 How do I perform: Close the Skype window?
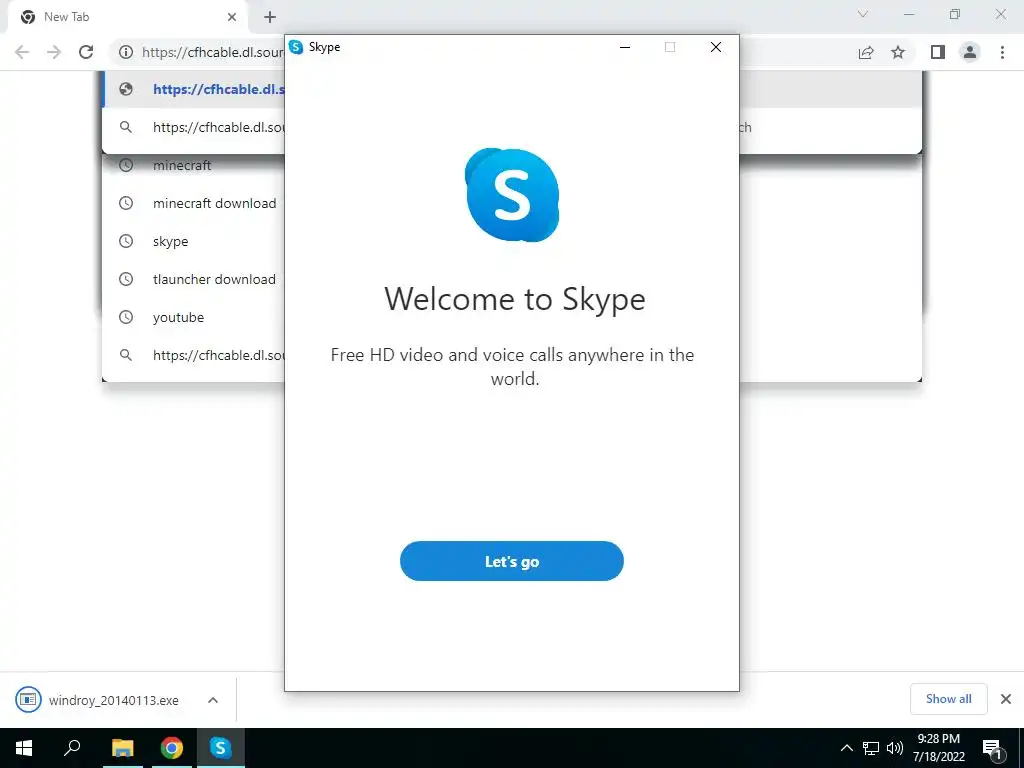(x=716, y=47)
